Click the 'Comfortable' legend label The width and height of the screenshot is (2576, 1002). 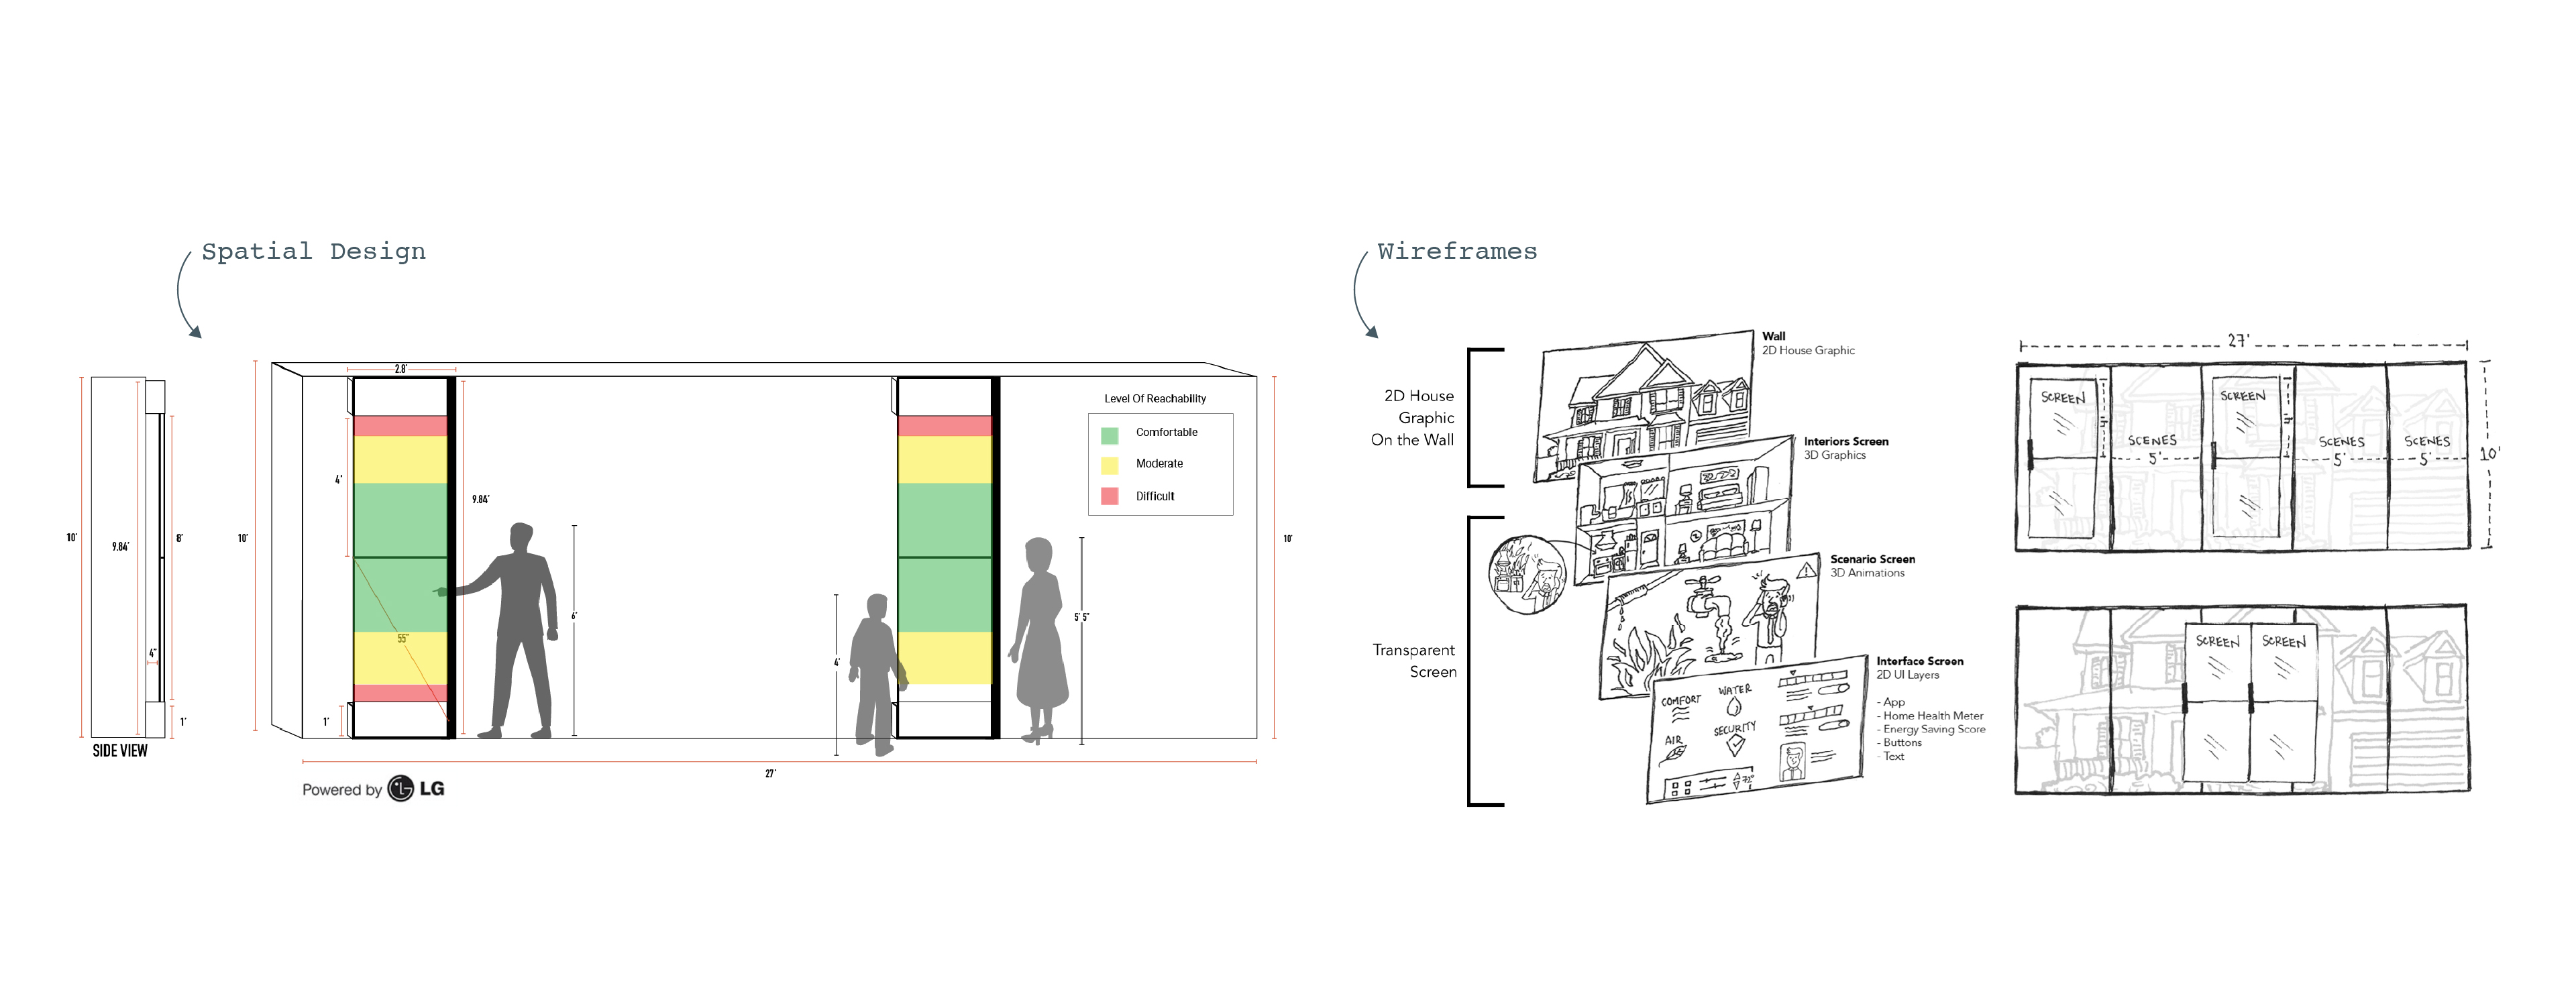(x=1166, y=433)
